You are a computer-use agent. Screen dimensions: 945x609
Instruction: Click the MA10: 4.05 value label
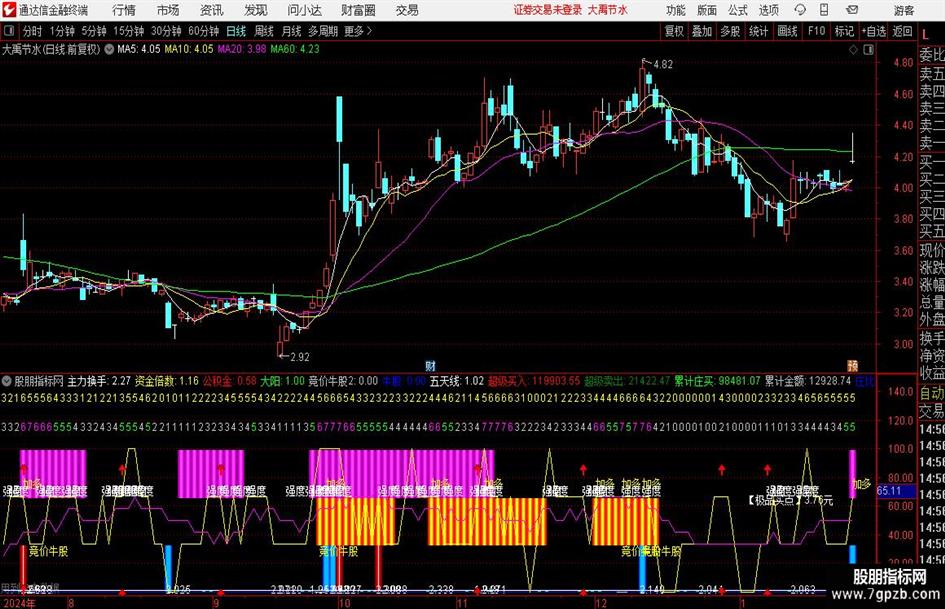189,49
